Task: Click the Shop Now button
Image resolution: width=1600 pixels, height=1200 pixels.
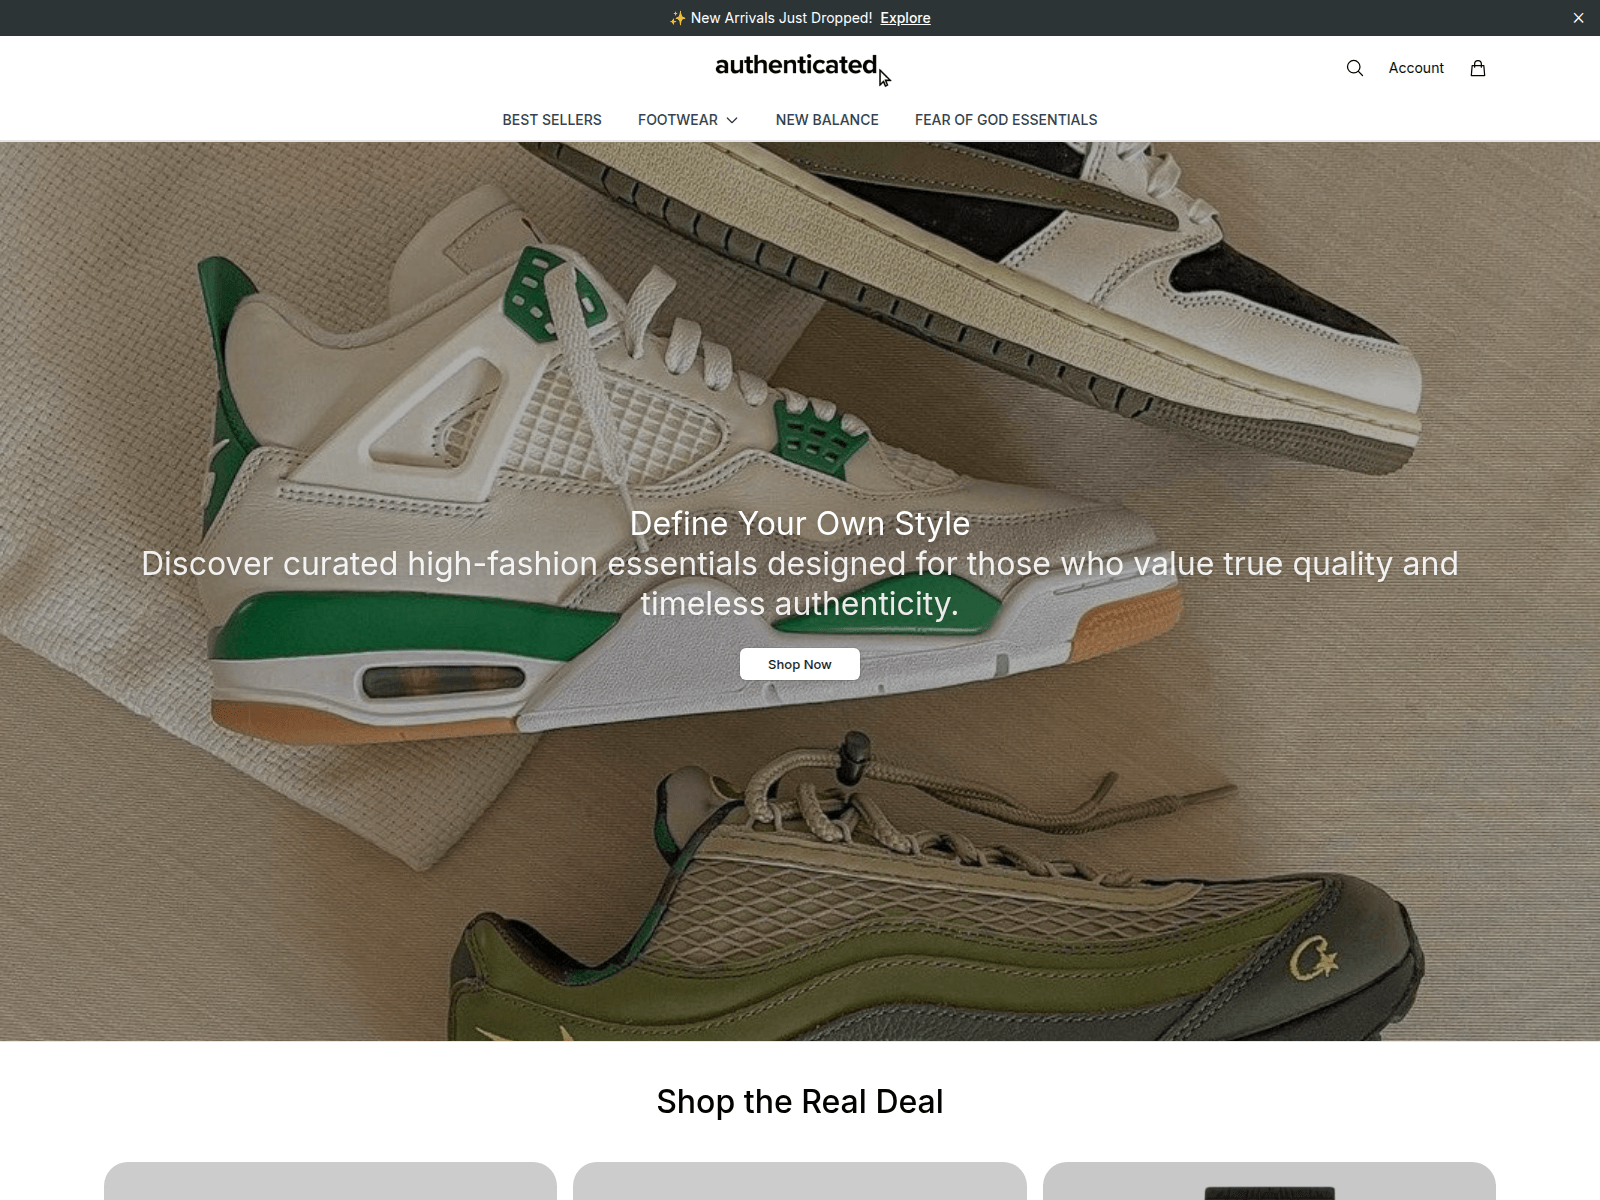Action: pyautogui.click(x=800, y=664)
